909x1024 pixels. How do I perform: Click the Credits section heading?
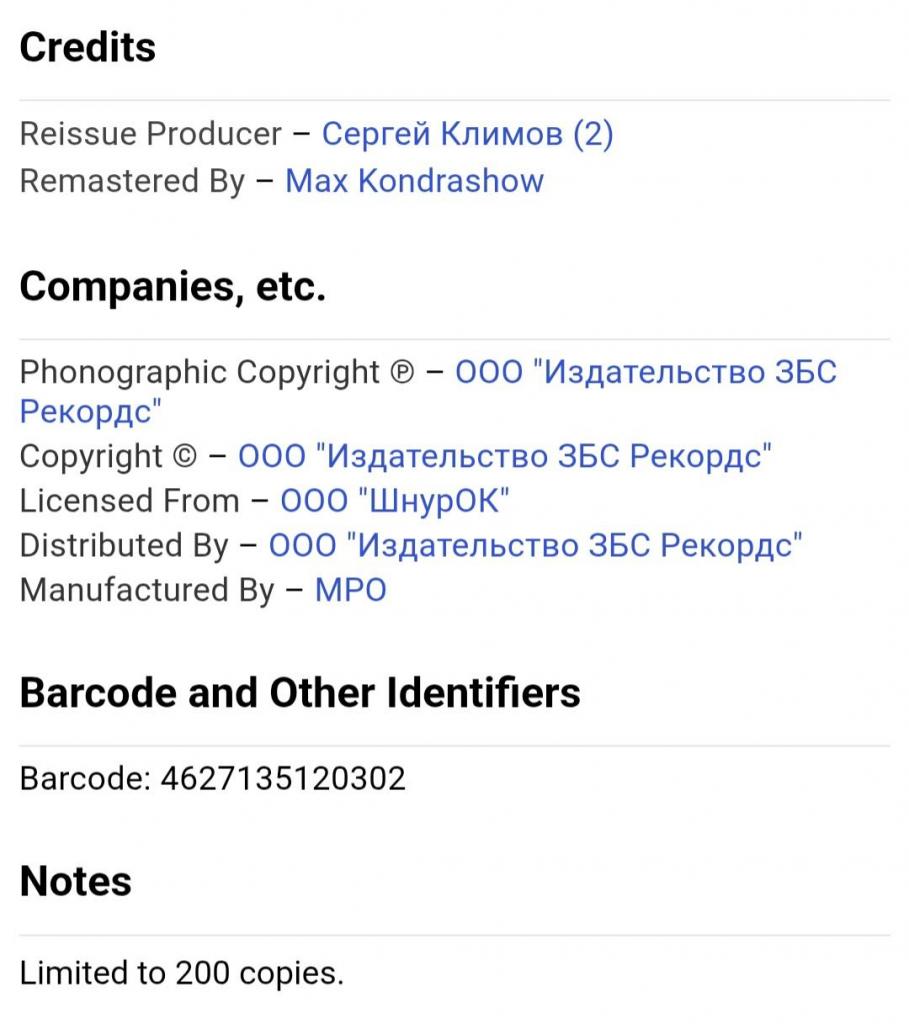pos(88,48)
